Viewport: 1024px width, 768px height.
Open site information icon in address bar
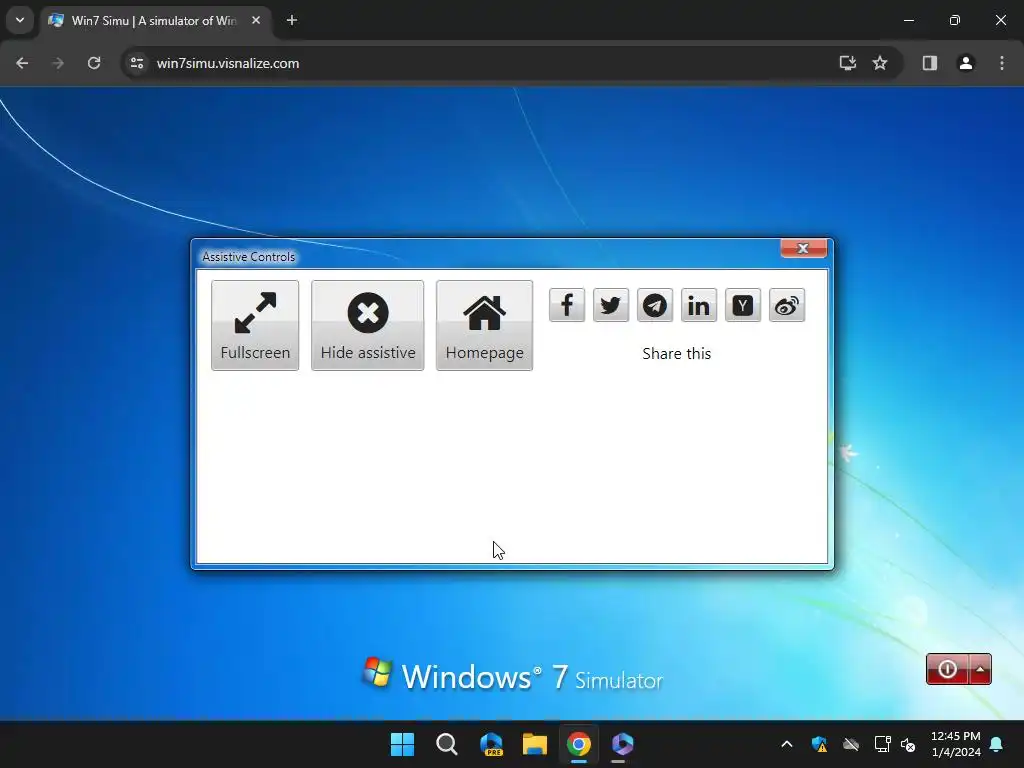tap(136, 63)
